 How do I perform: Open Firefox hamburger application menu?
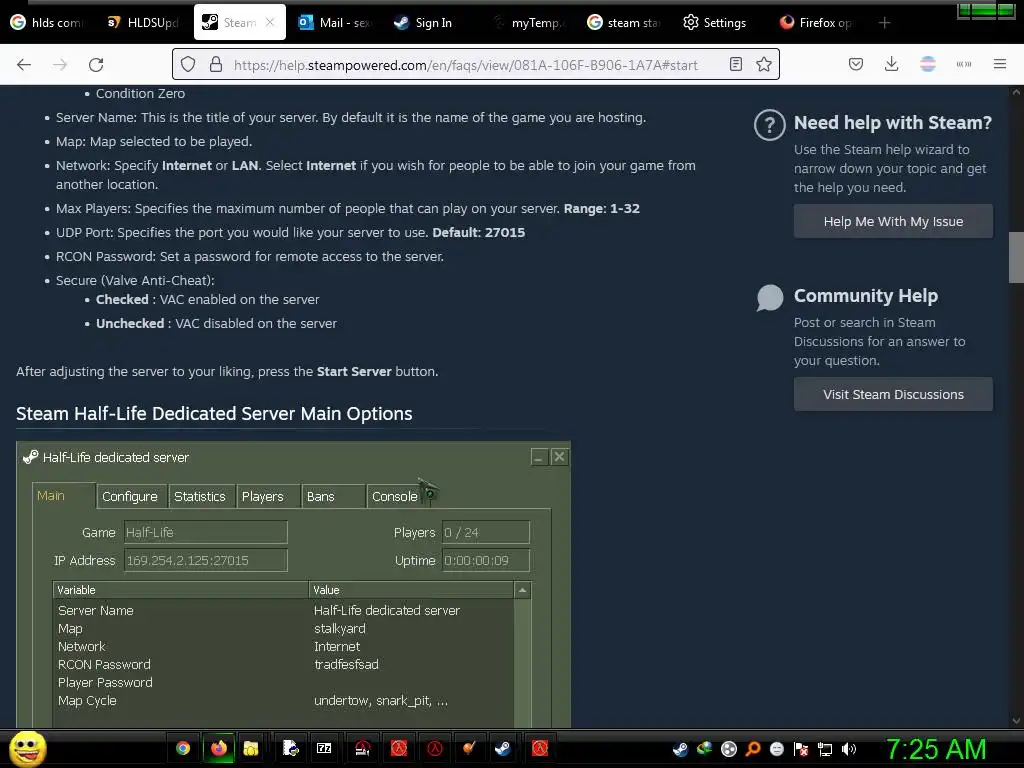pyautogui.click(x=1000, y=64)
